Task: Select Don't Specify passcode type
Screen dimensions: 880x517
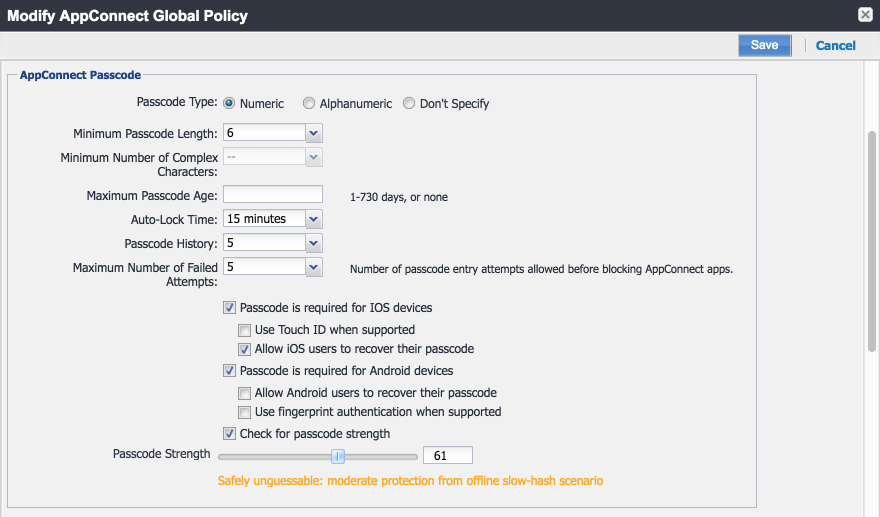Action: tap(409, 103)
